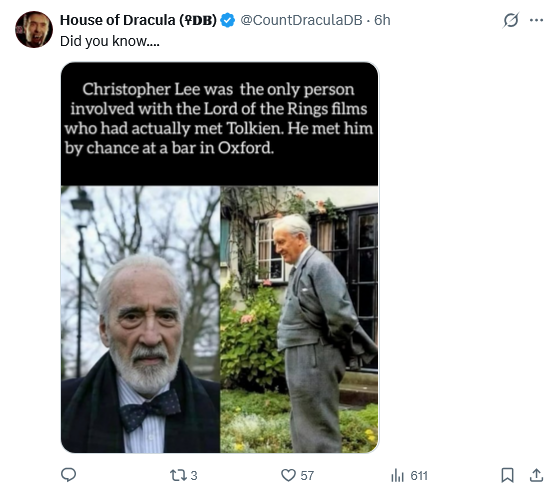Open the 6h timestamp permalink
559x495 pixels.
pos(382,20)
